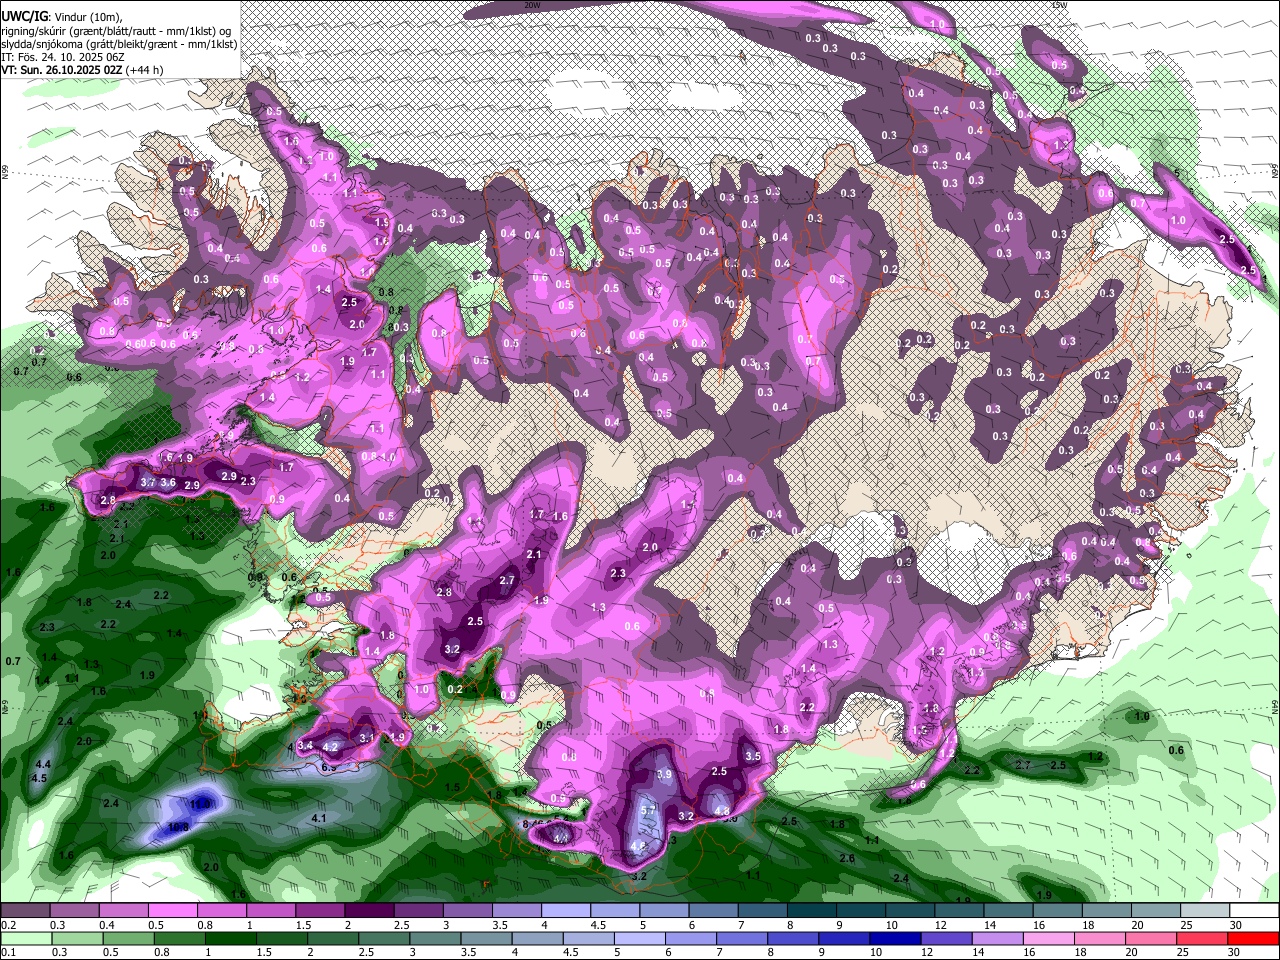Click the 'VT: Sun. 26.10.2025 02Z (+44 h)' line
Screen dimensions: 1280x960
(82, 70)
